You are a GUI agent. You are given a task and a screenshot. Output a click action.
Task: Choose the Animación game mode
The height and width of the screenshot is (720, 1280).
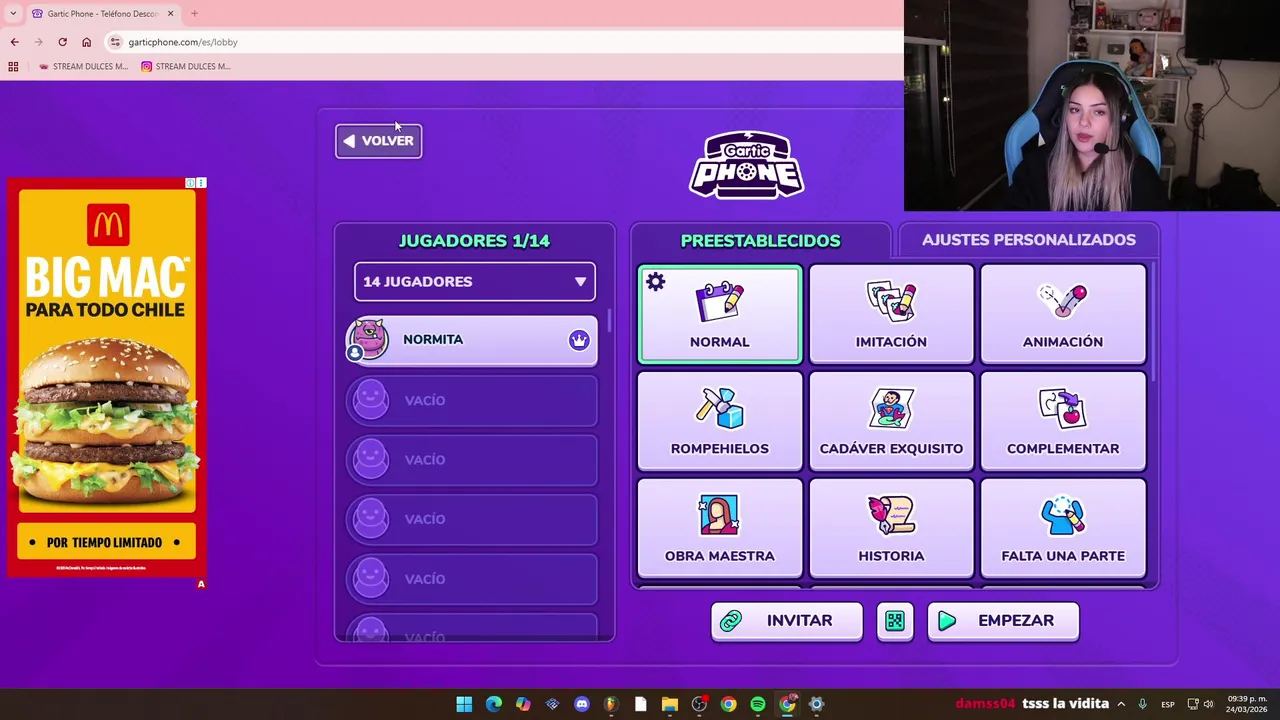click(x=1063, y=313)
